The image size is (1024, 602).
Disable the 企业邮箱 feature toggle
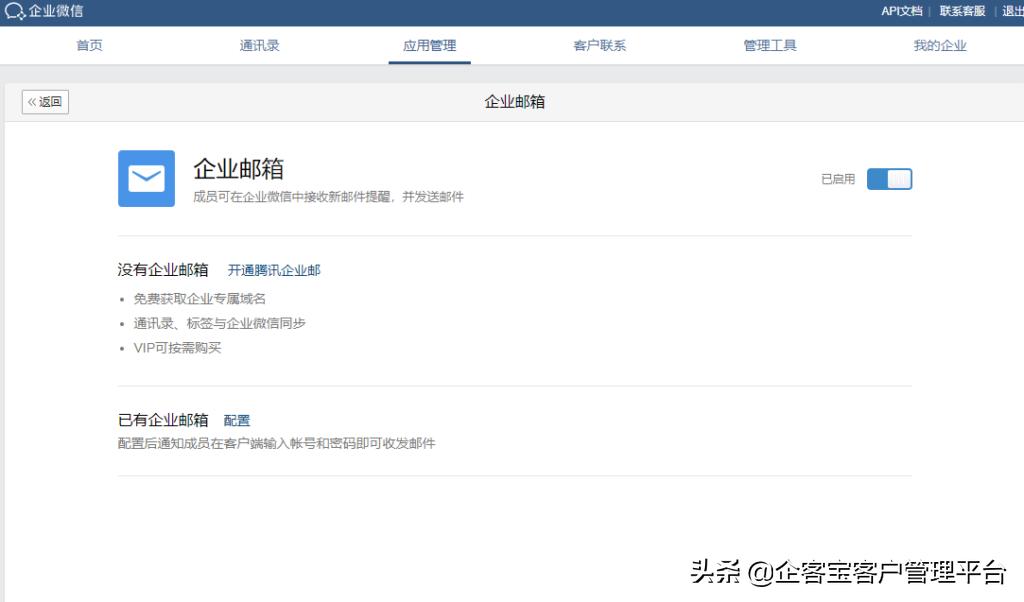(x=889, y=178)
